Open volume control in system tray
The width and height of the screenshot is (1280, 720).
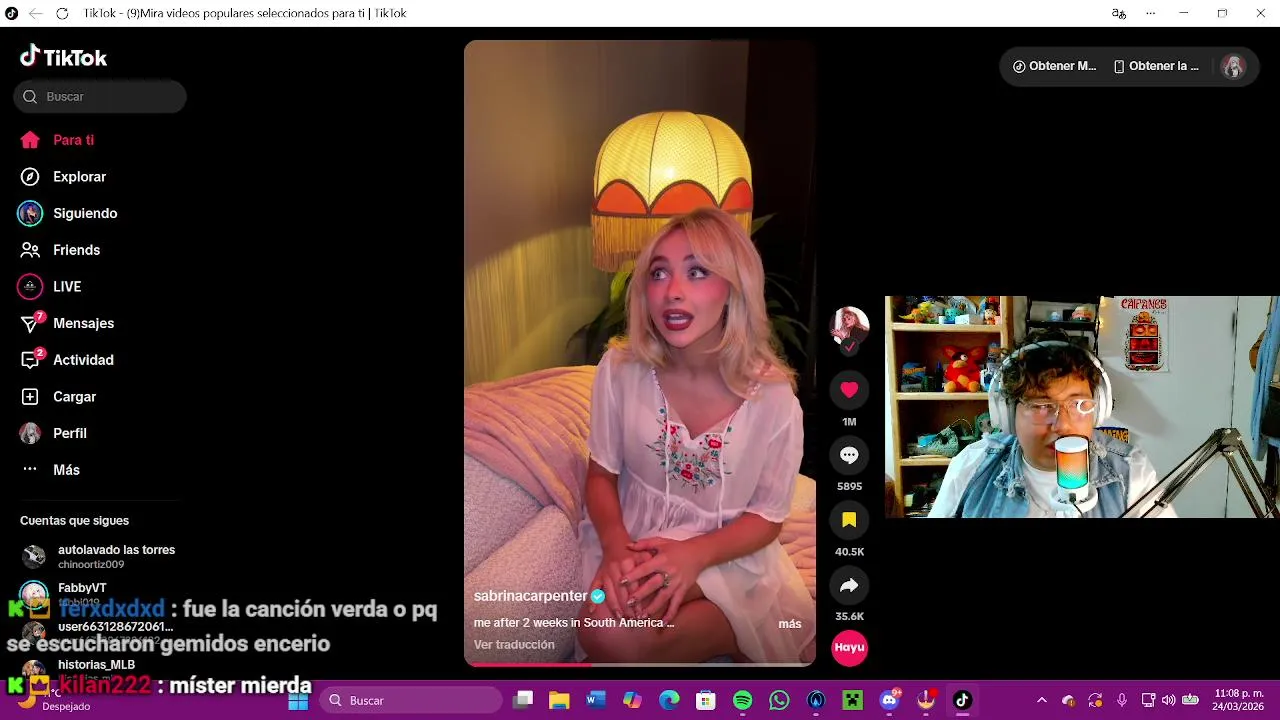click(1168, 701)
